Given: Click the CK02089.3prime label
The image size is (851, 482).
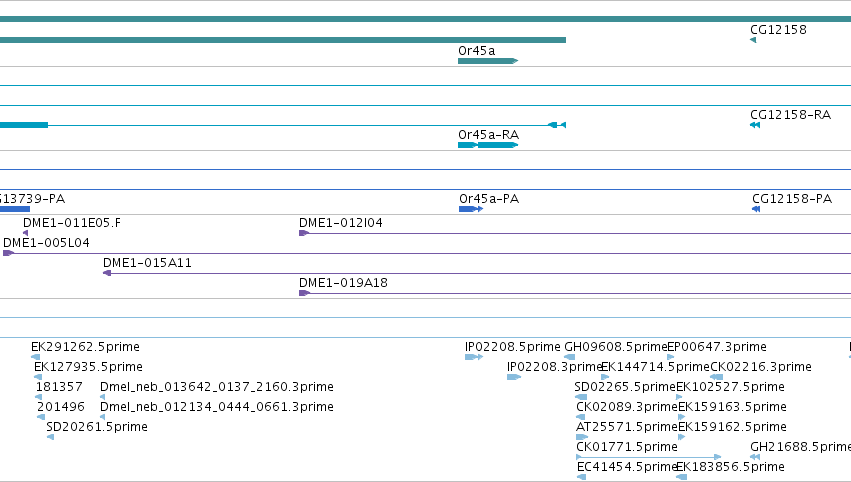Looking at the screenshot, I should [x=627, y=407].
